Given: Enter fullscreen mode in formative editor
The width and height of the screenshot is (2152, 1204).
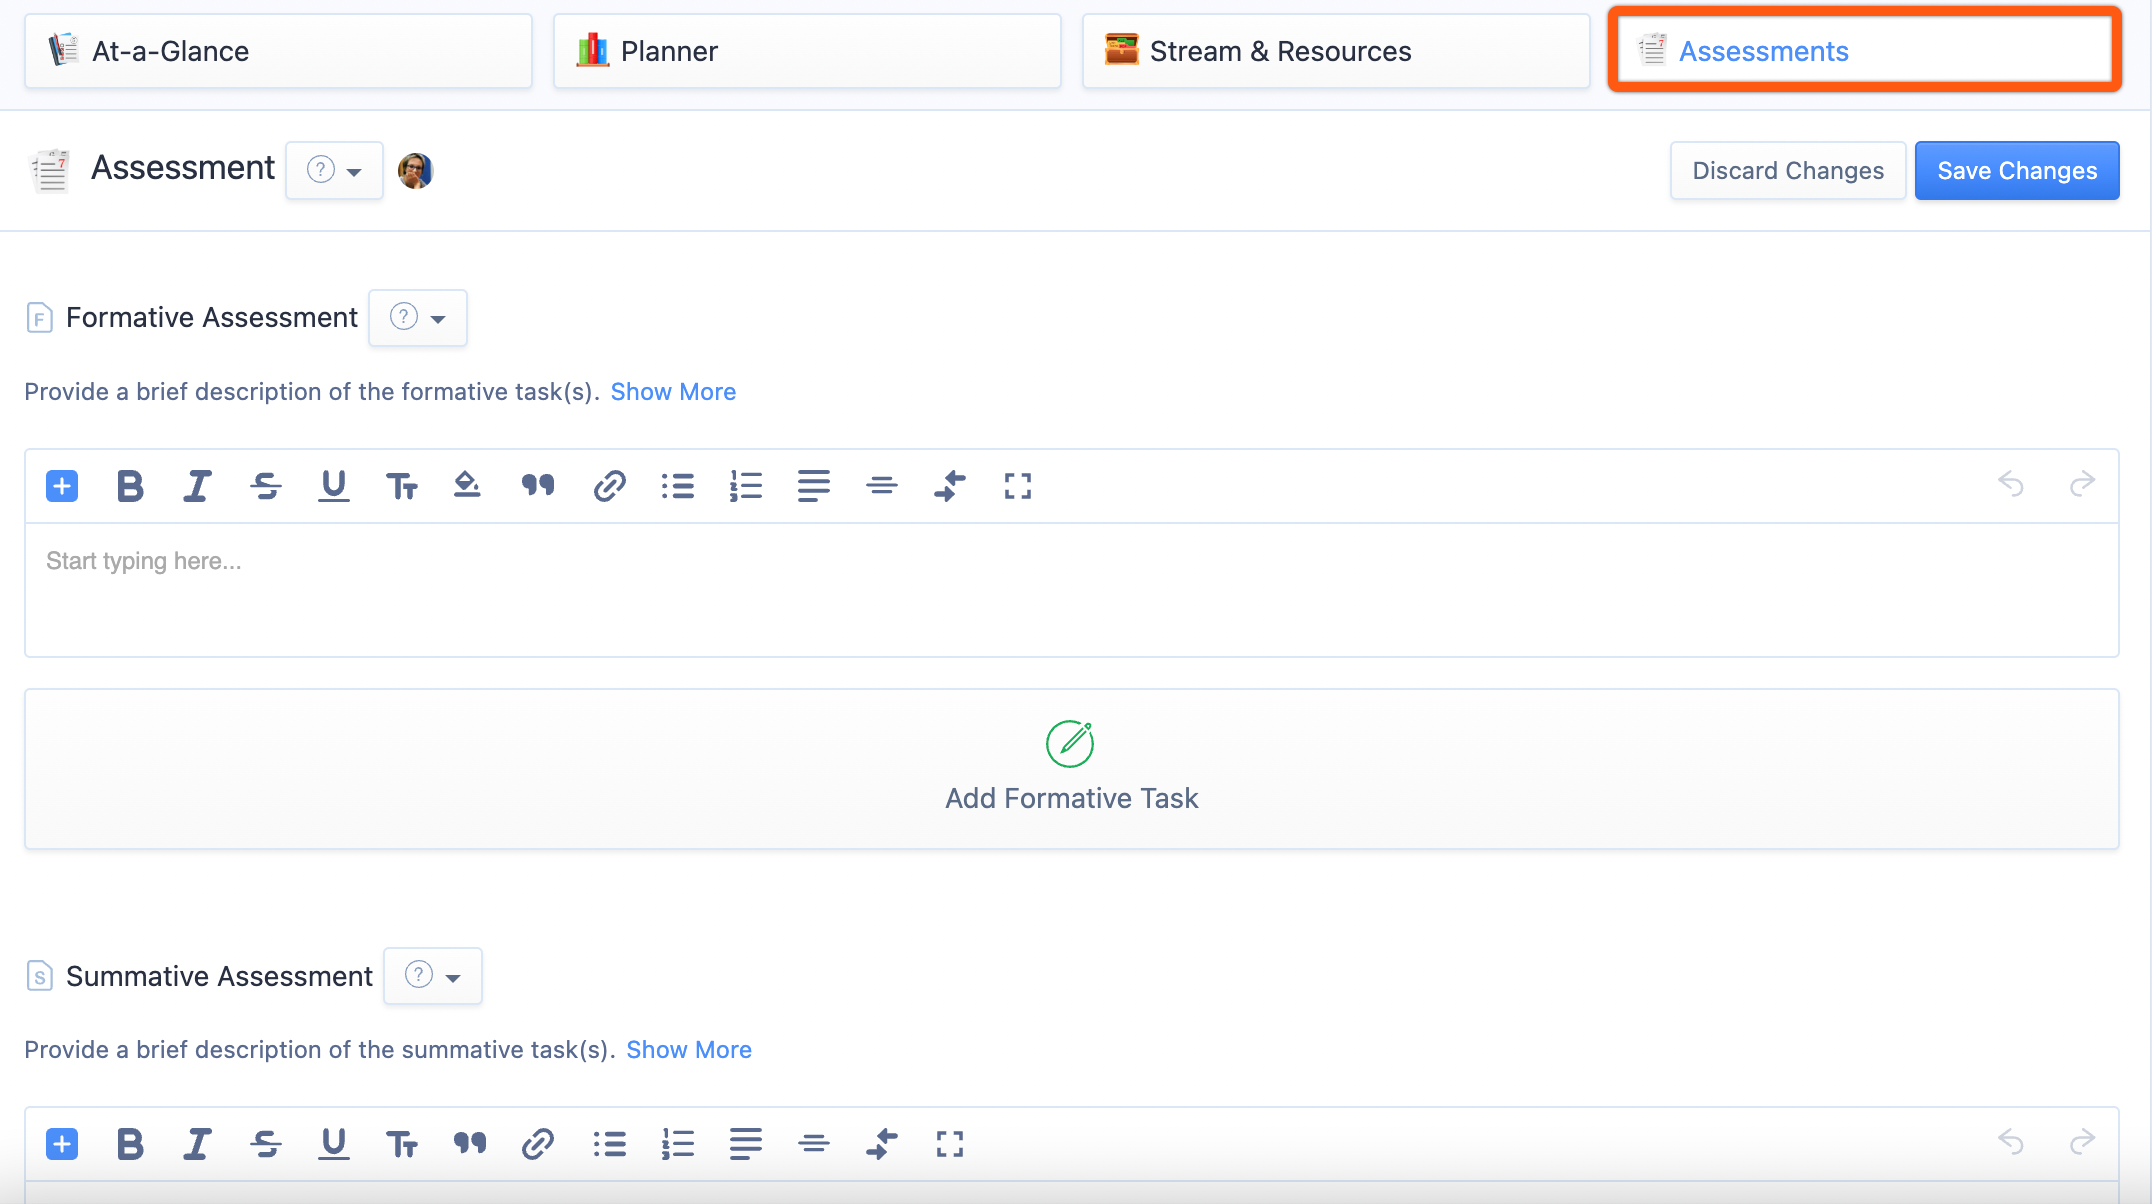Looking at the screenshot, I should (1017, 486).
